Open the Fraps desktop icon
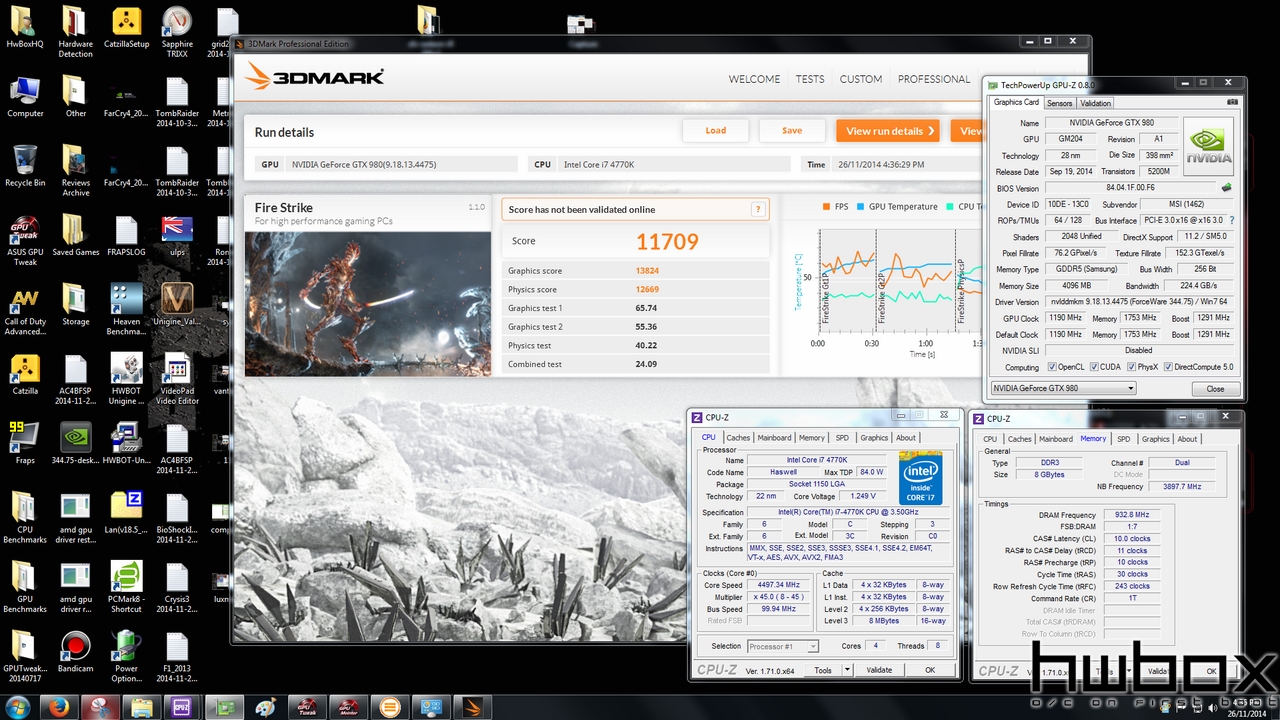This screenshot has width=1280, height=720. 25,443
